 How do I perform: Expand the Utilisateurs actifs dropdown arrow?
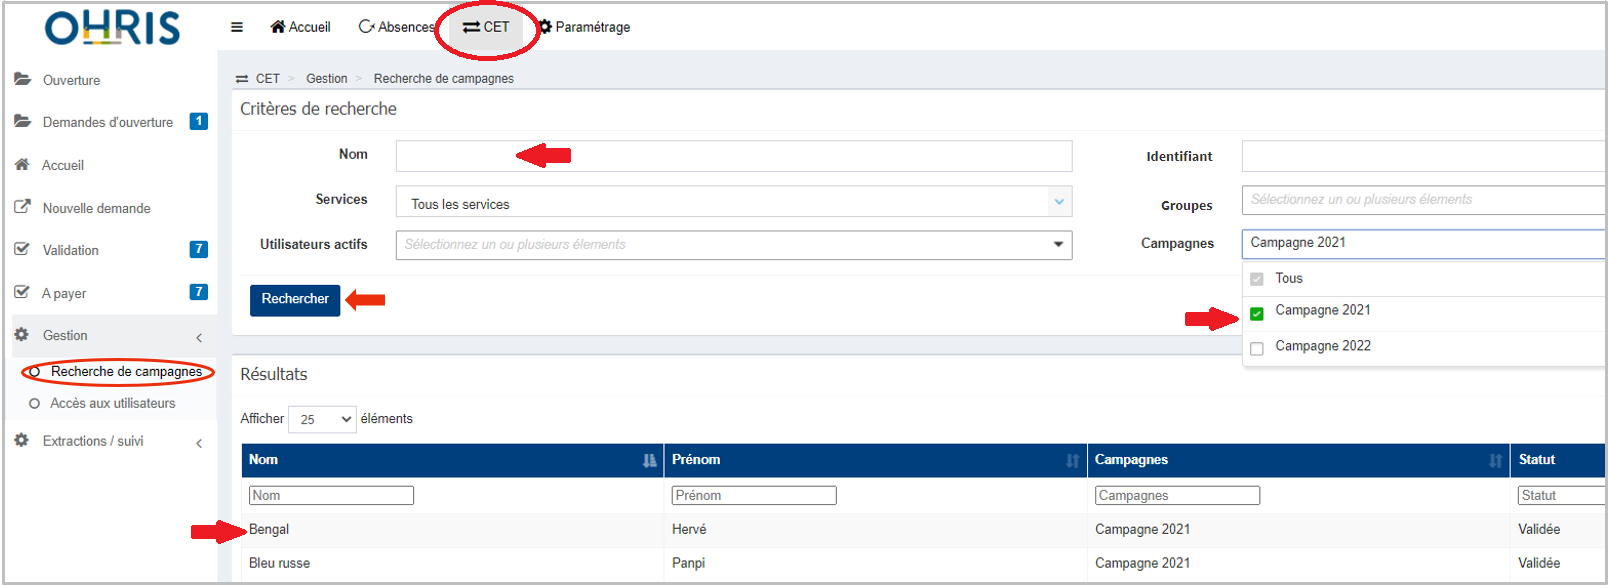coord(1058,245)
